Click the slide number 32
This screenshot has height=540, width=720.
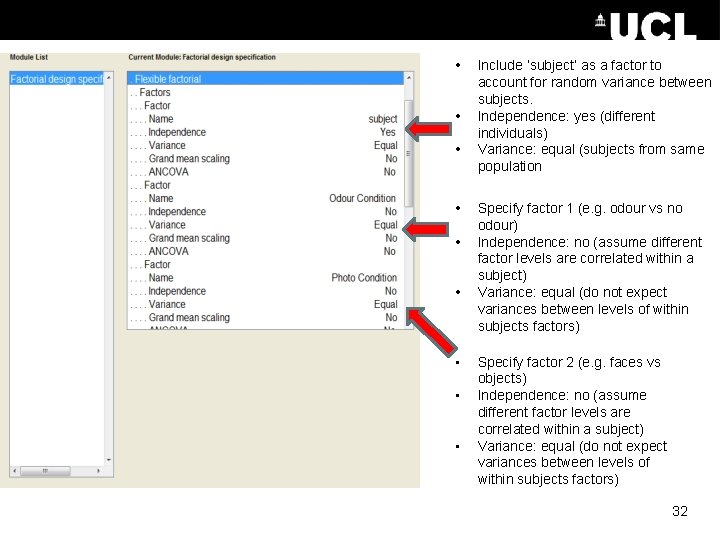(x=680, y=511)
